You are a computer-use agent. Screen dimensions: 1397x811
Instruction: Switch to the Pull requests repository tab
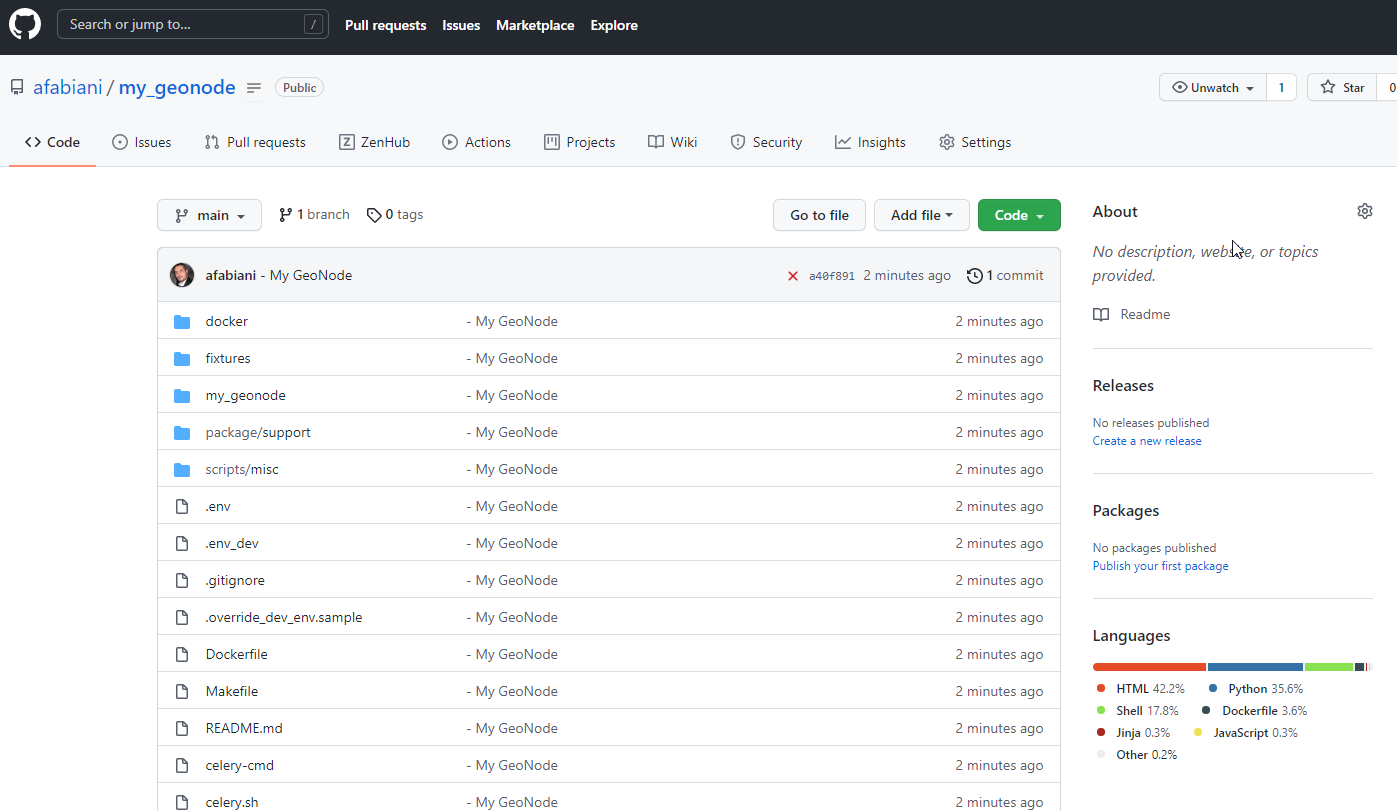pos(255,142)
